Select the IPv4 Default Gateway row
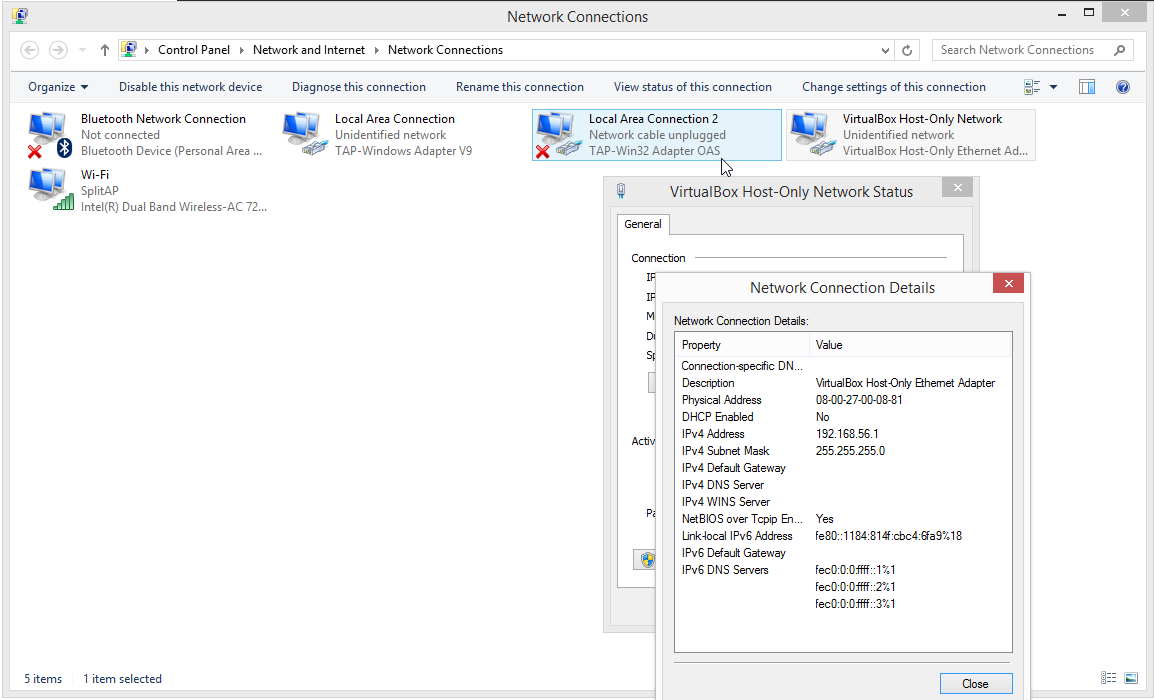Screen dimensions: 1154x700 point(843,467)
